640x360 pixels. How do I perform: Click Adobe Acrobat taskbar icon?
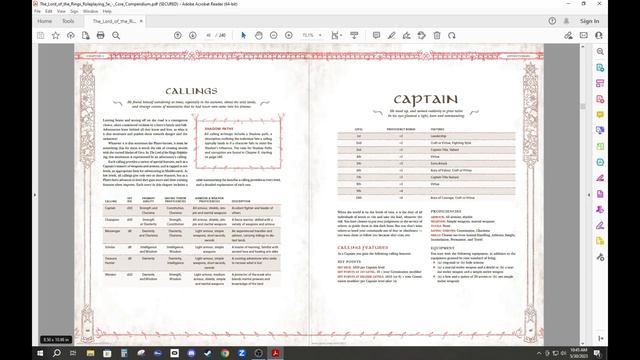[276, 353]
